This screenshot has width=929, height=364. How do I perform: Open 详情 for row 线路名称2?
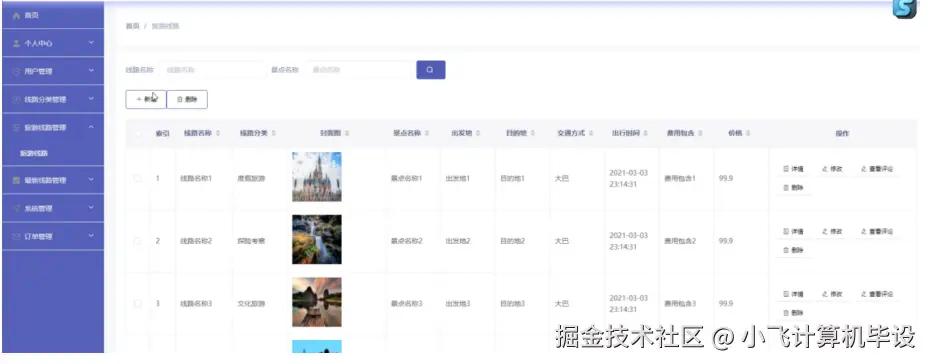[793, 232]
